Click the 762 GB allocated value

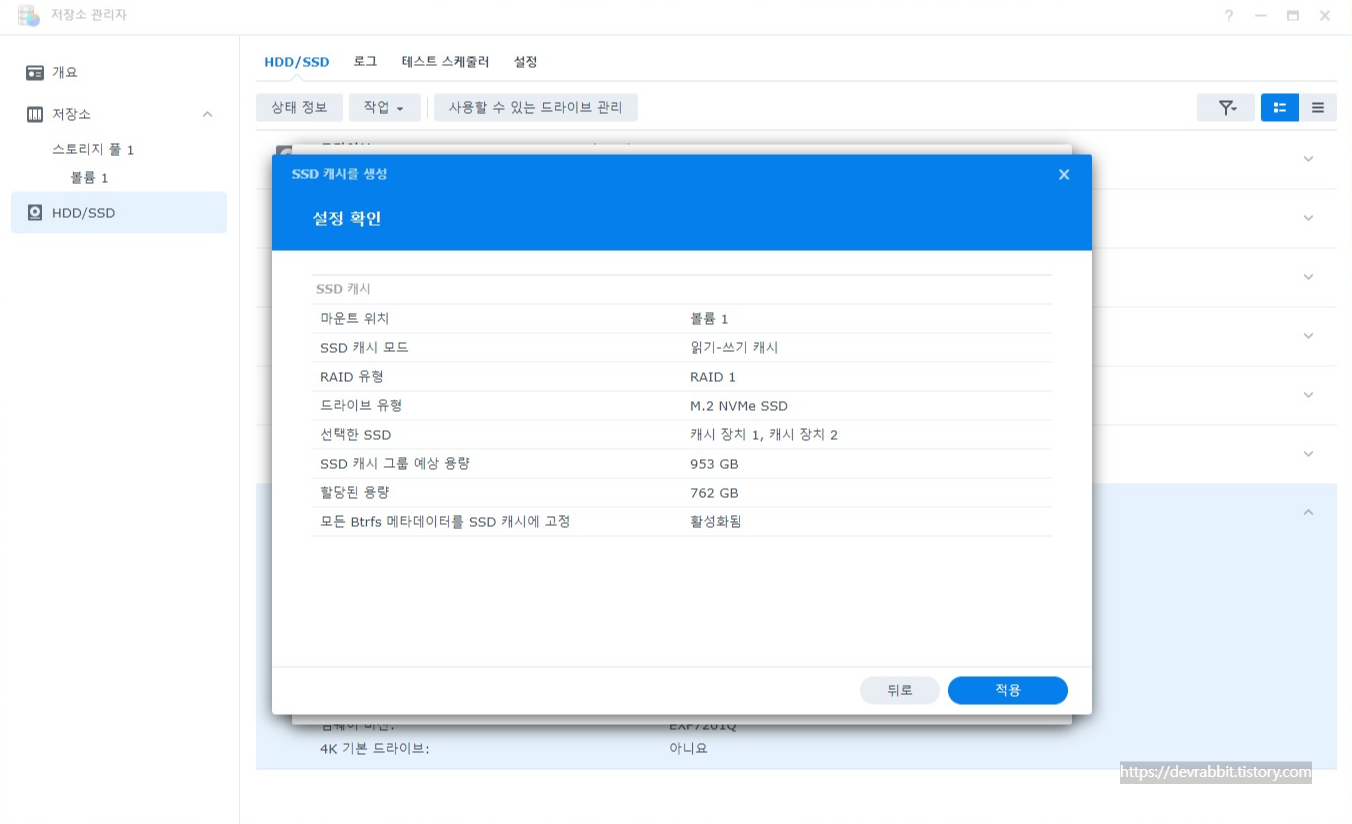click(x=714, y=493)
